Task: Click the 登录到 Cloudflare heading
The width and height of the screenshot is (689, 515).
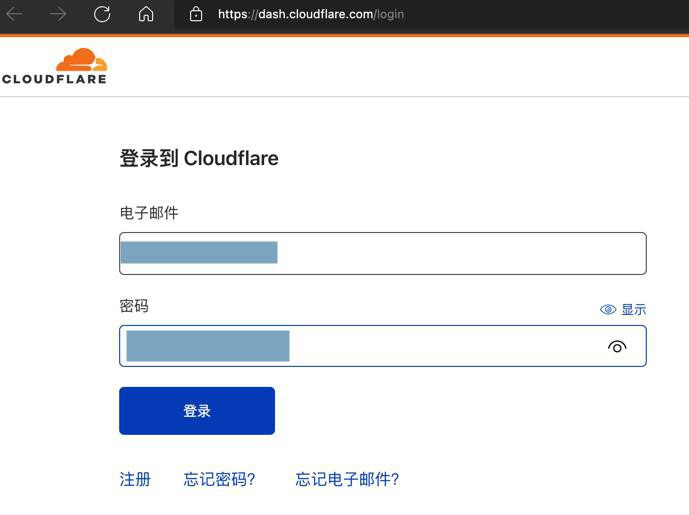Action: pyautogui.click(x=199, y=158)
